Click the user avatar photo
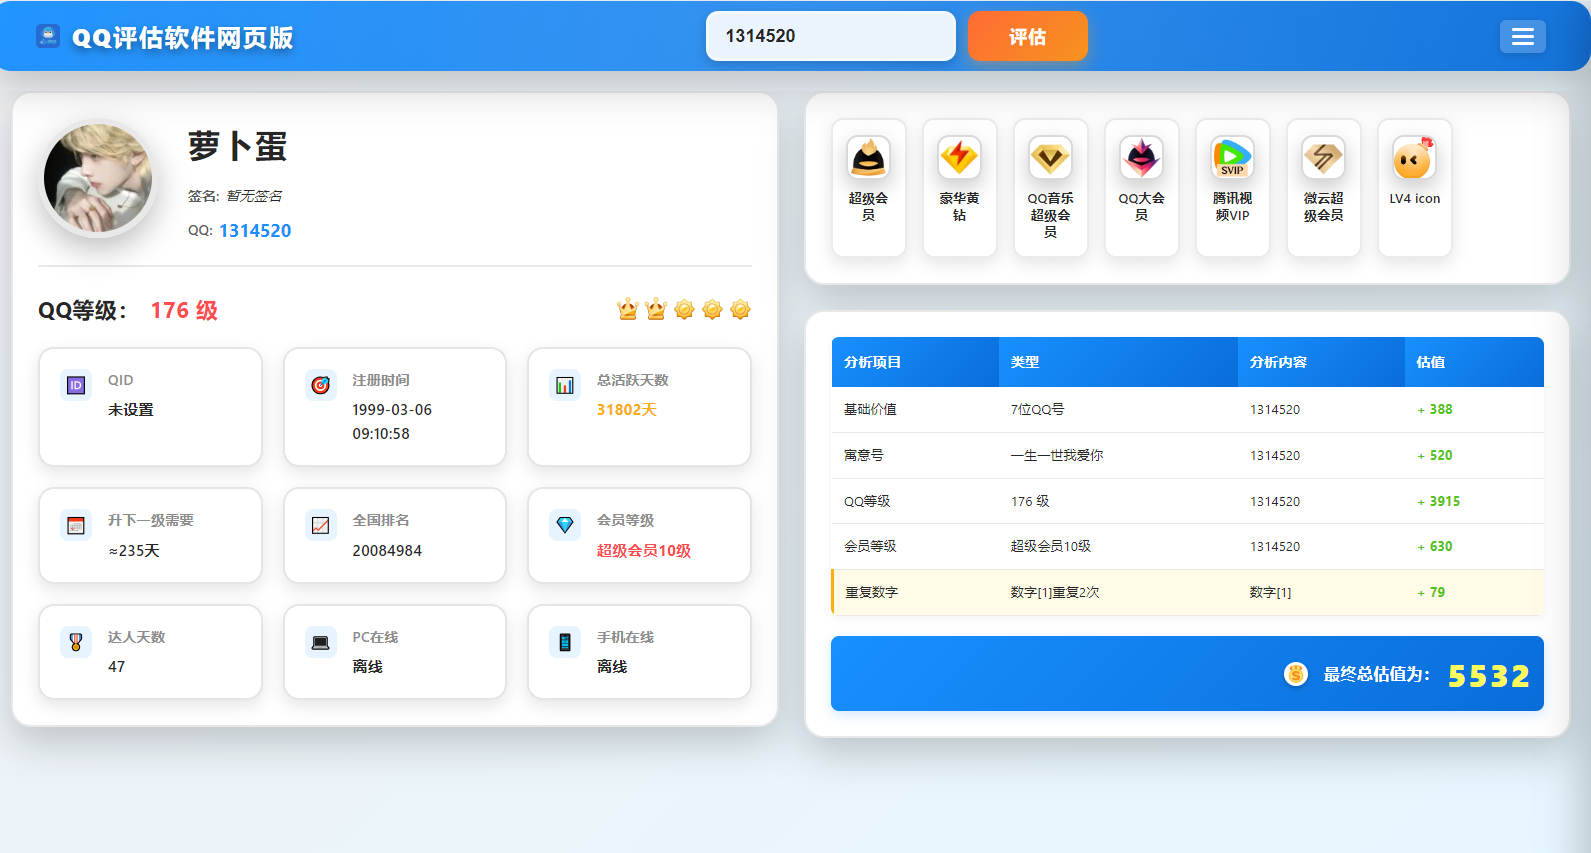Image resolution: width=1591 pixels, height=853 pixels. tap(98, 179)
